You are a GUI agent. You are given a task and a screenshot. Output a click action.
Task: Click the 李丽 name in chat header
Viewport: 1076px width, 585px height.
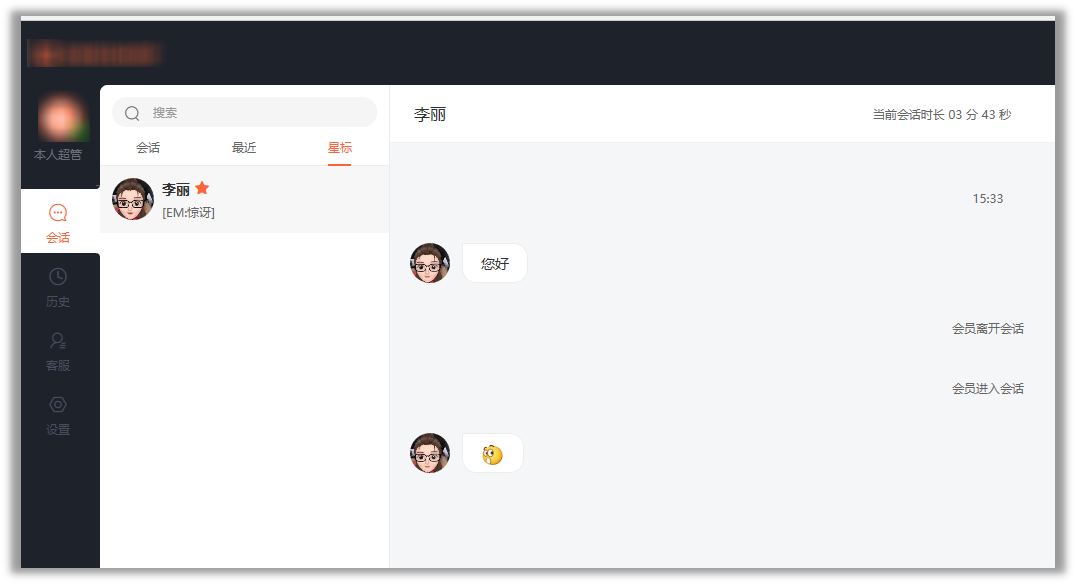tap(430, 115)
